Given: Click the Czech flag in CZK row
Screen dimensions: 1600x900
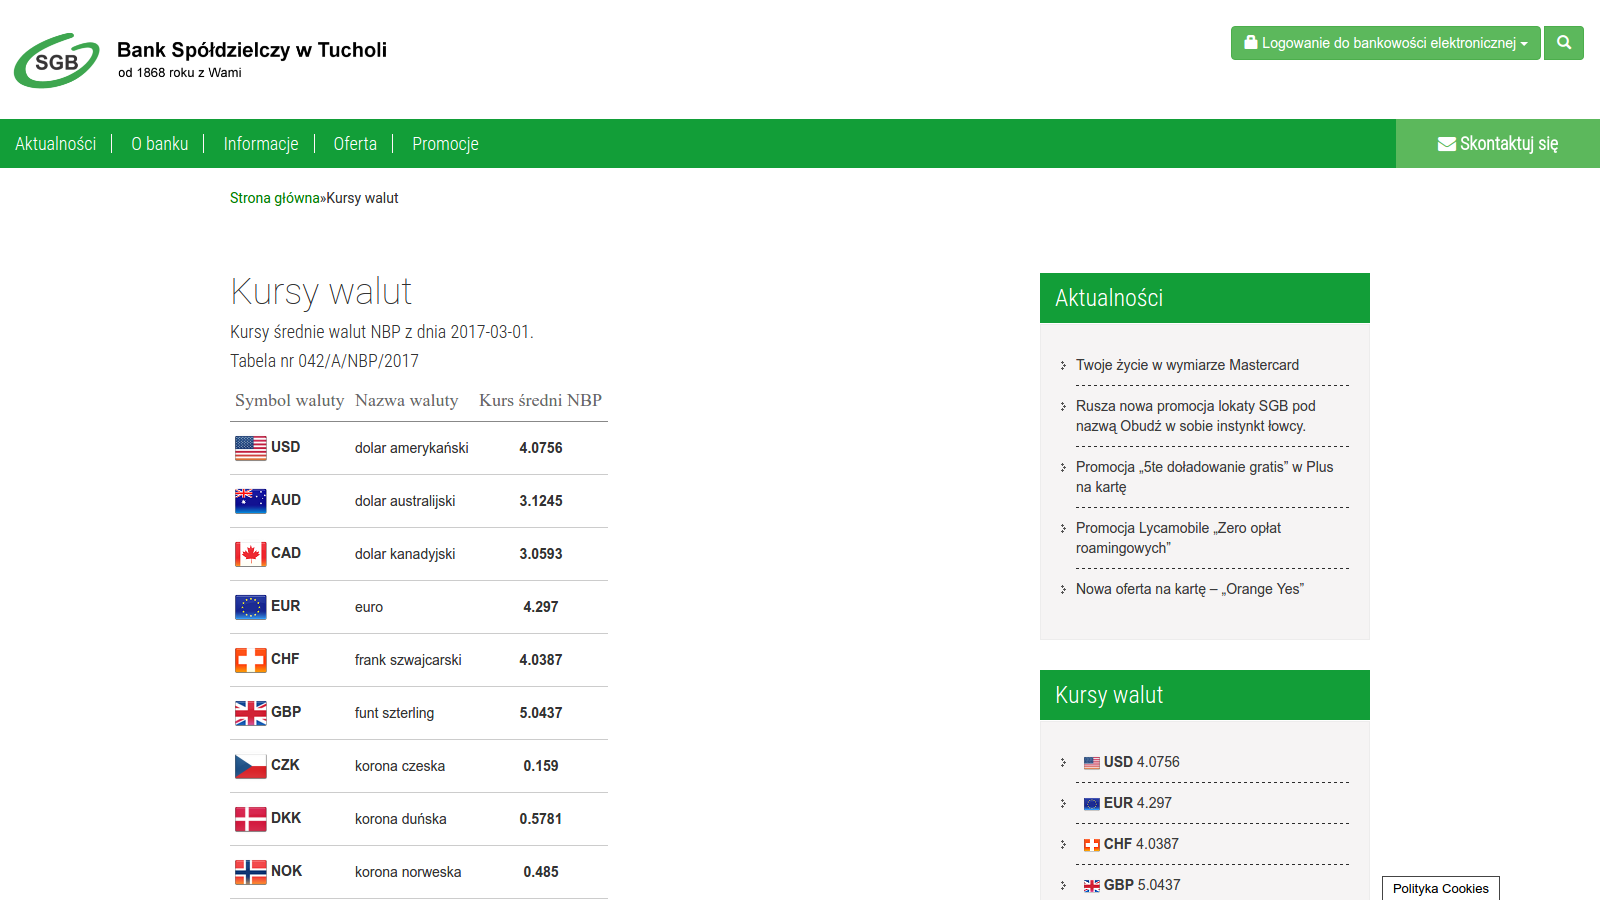Looking at the screenshot, I should (x=250, y=766).
